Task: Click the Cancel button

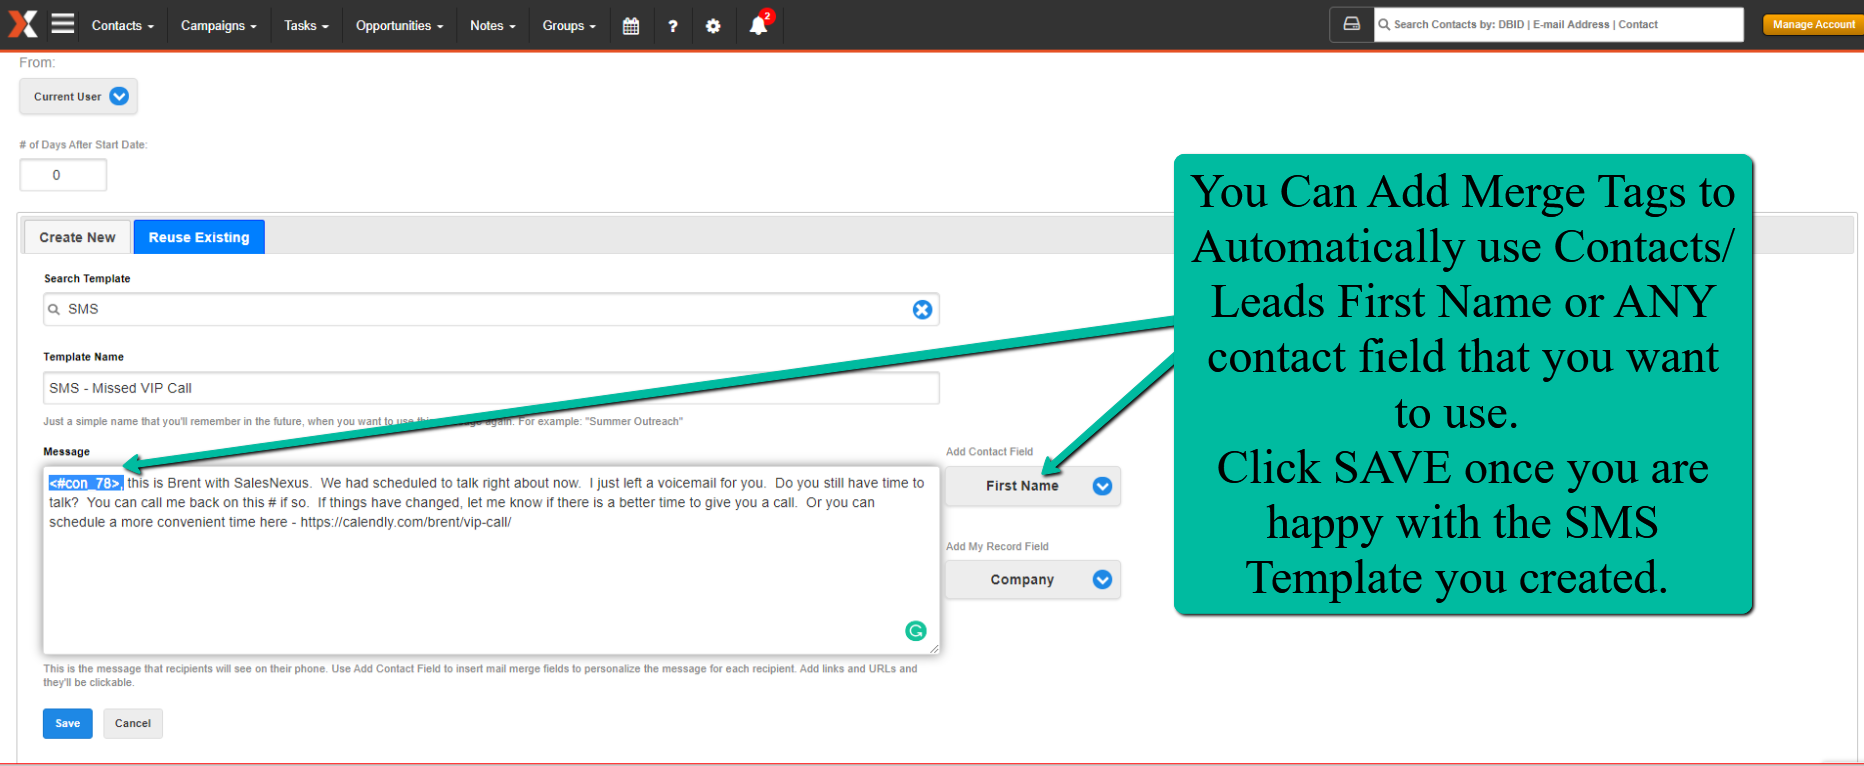Action: (x=133, y=723)
